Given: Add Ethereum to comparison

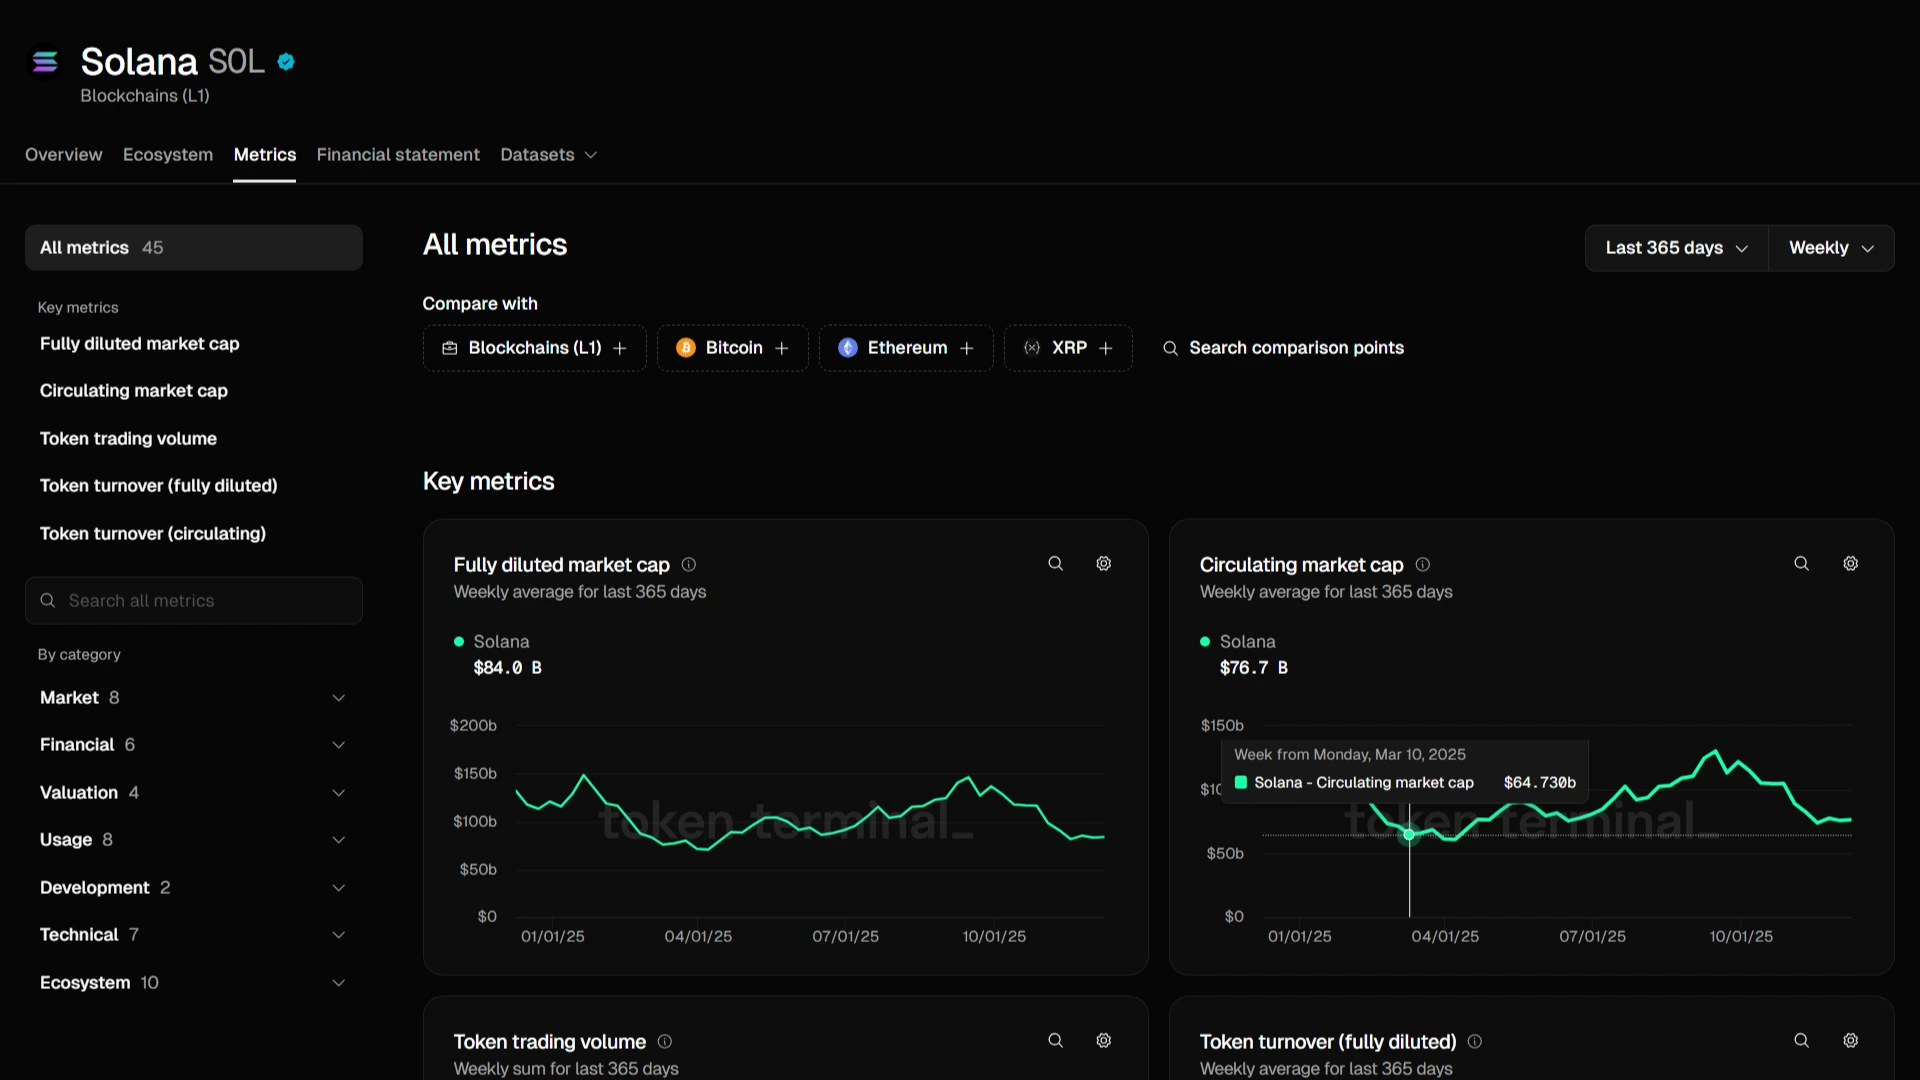Looking at the screenshot, I should [x=905, y=348].
